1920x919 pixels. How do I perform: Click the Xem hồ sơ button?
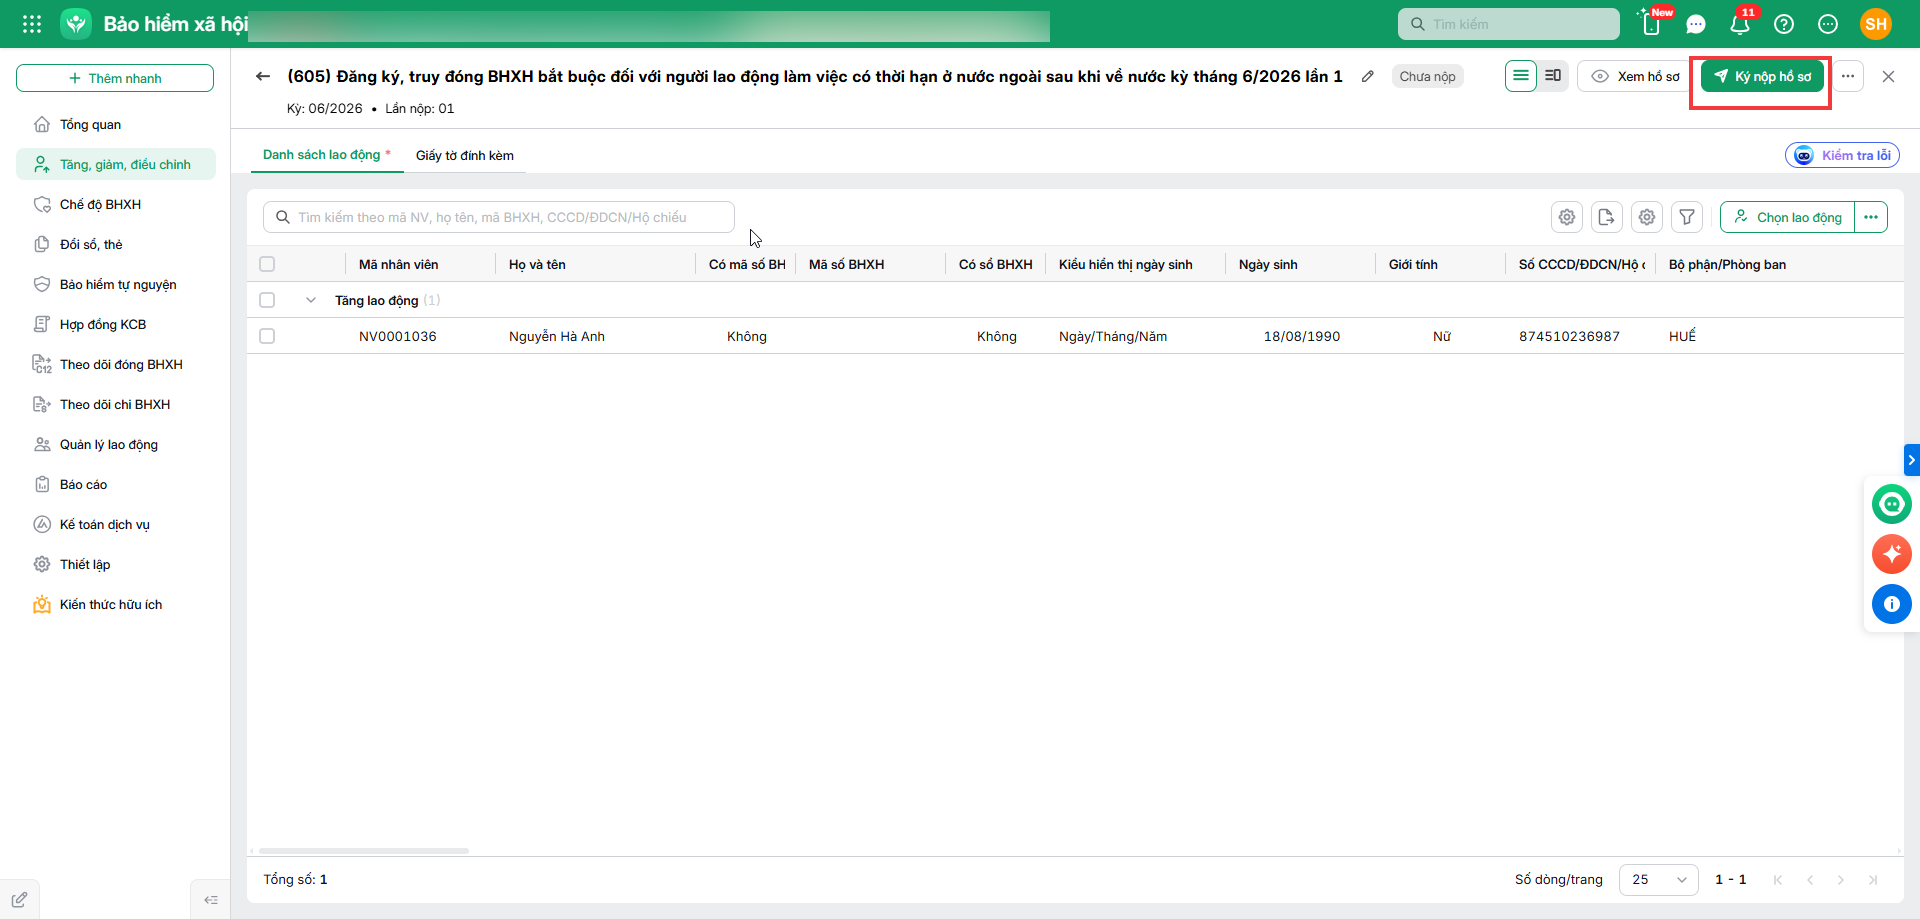coord(1634,76)
